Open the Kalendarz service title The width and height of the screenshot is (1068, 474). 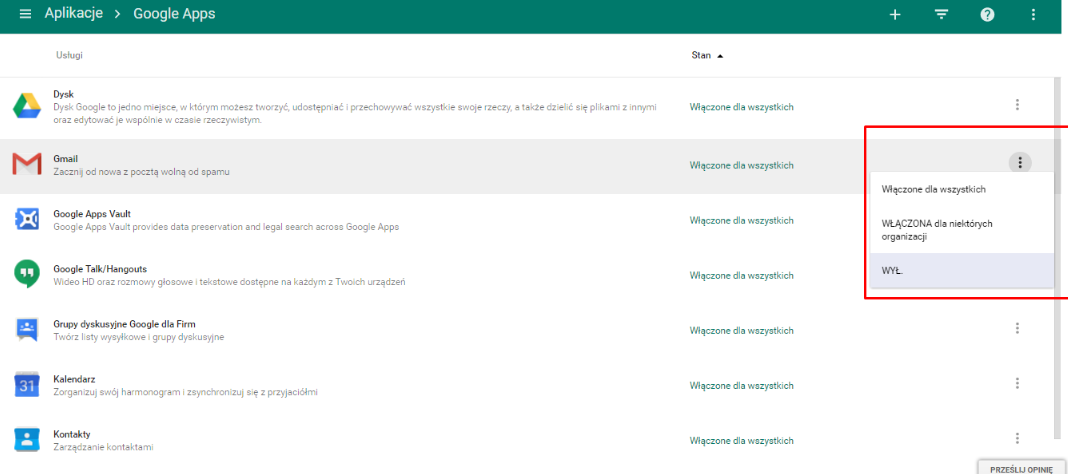pos(74,379)
